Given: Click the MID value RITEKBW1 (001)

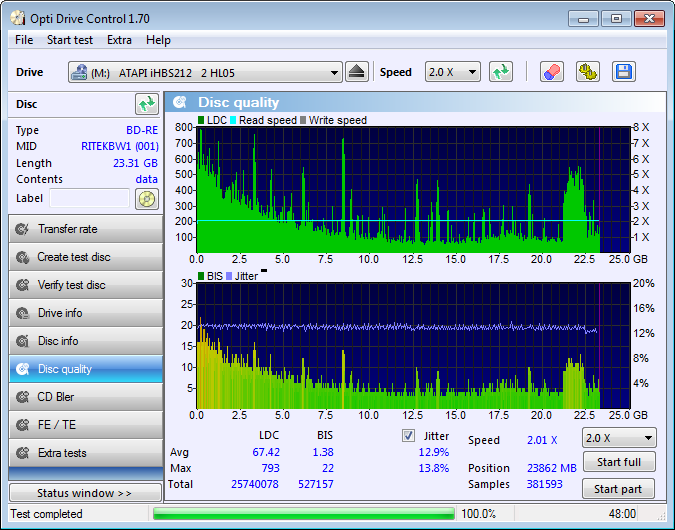Looking at the screenshot, I should click(x=120, y=146).
